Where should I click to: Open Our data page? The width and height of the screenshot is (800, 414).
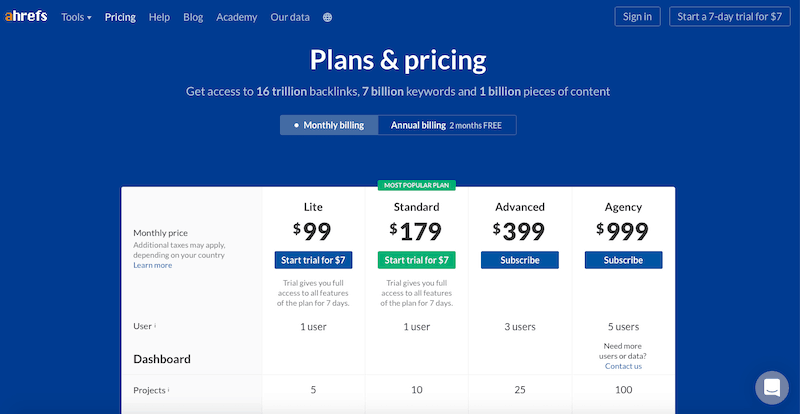pos(291,17)
